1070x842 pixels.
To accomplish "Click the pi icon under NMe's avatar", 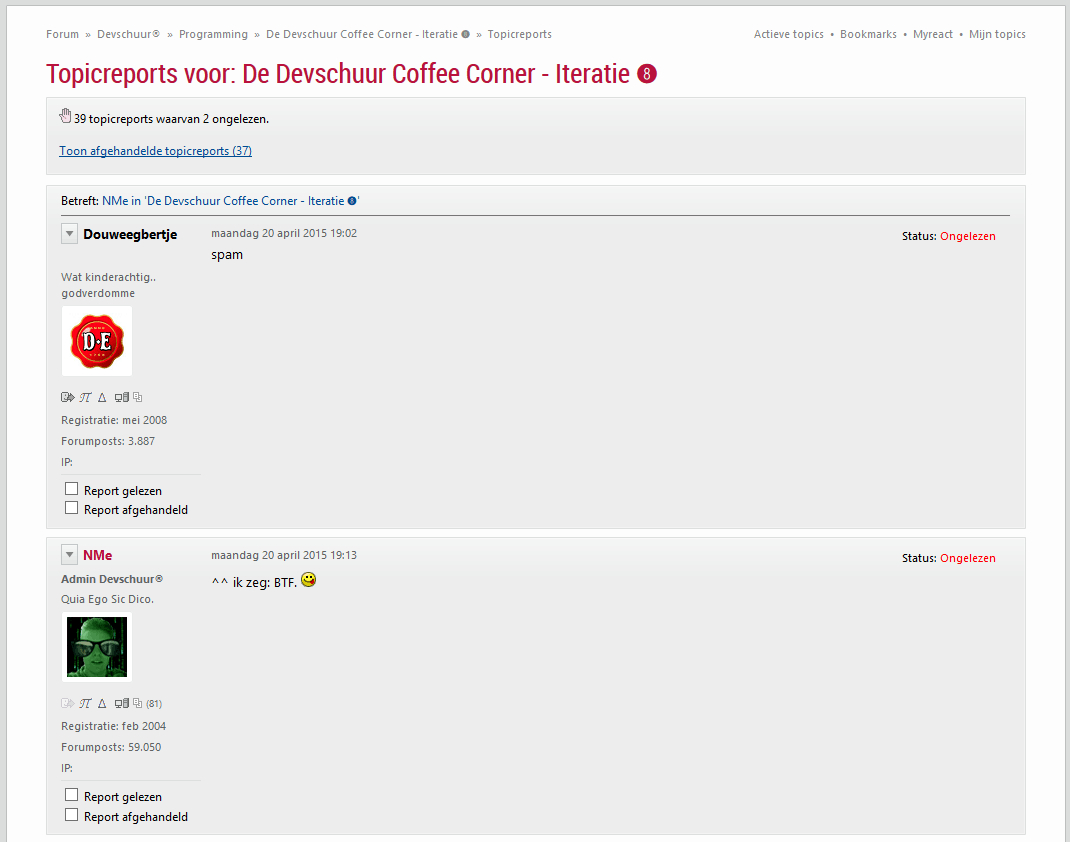I will click(x=85, y=703).
